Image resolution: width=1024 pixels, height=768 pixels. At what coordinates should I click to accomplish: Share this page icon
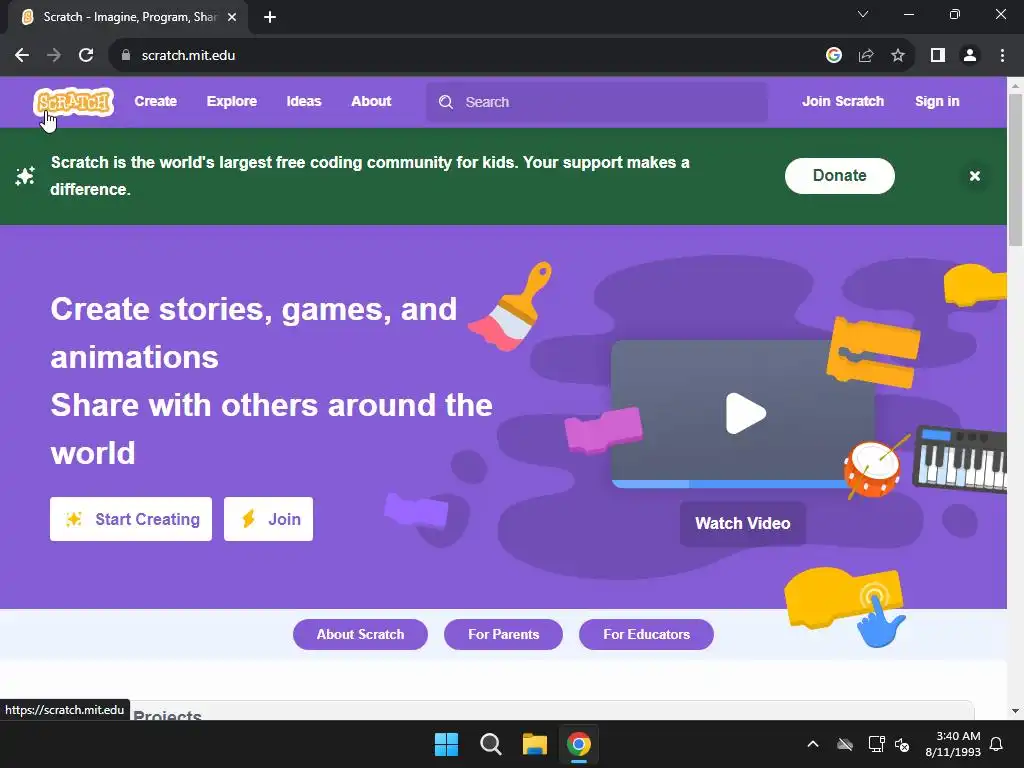866,56
